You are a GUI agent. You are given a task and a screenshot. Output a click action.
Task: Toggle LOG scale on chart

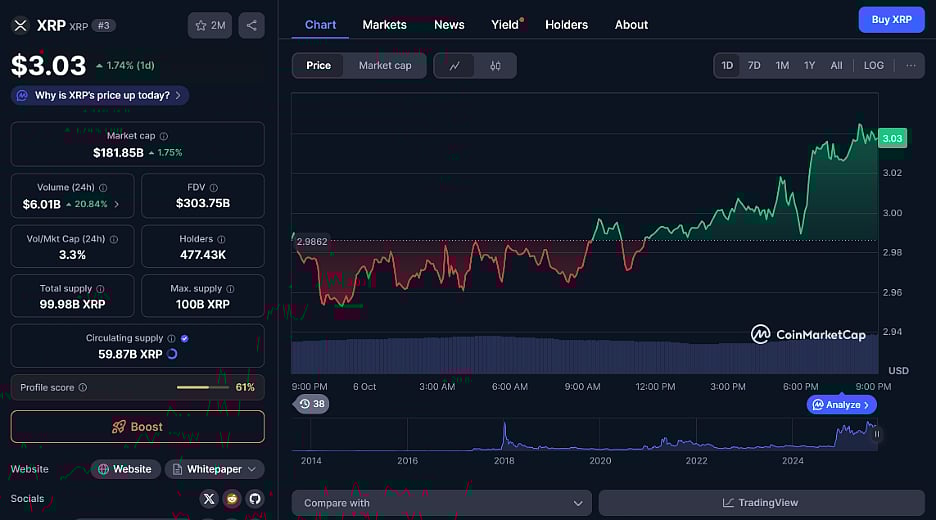(x=874, y=66)
